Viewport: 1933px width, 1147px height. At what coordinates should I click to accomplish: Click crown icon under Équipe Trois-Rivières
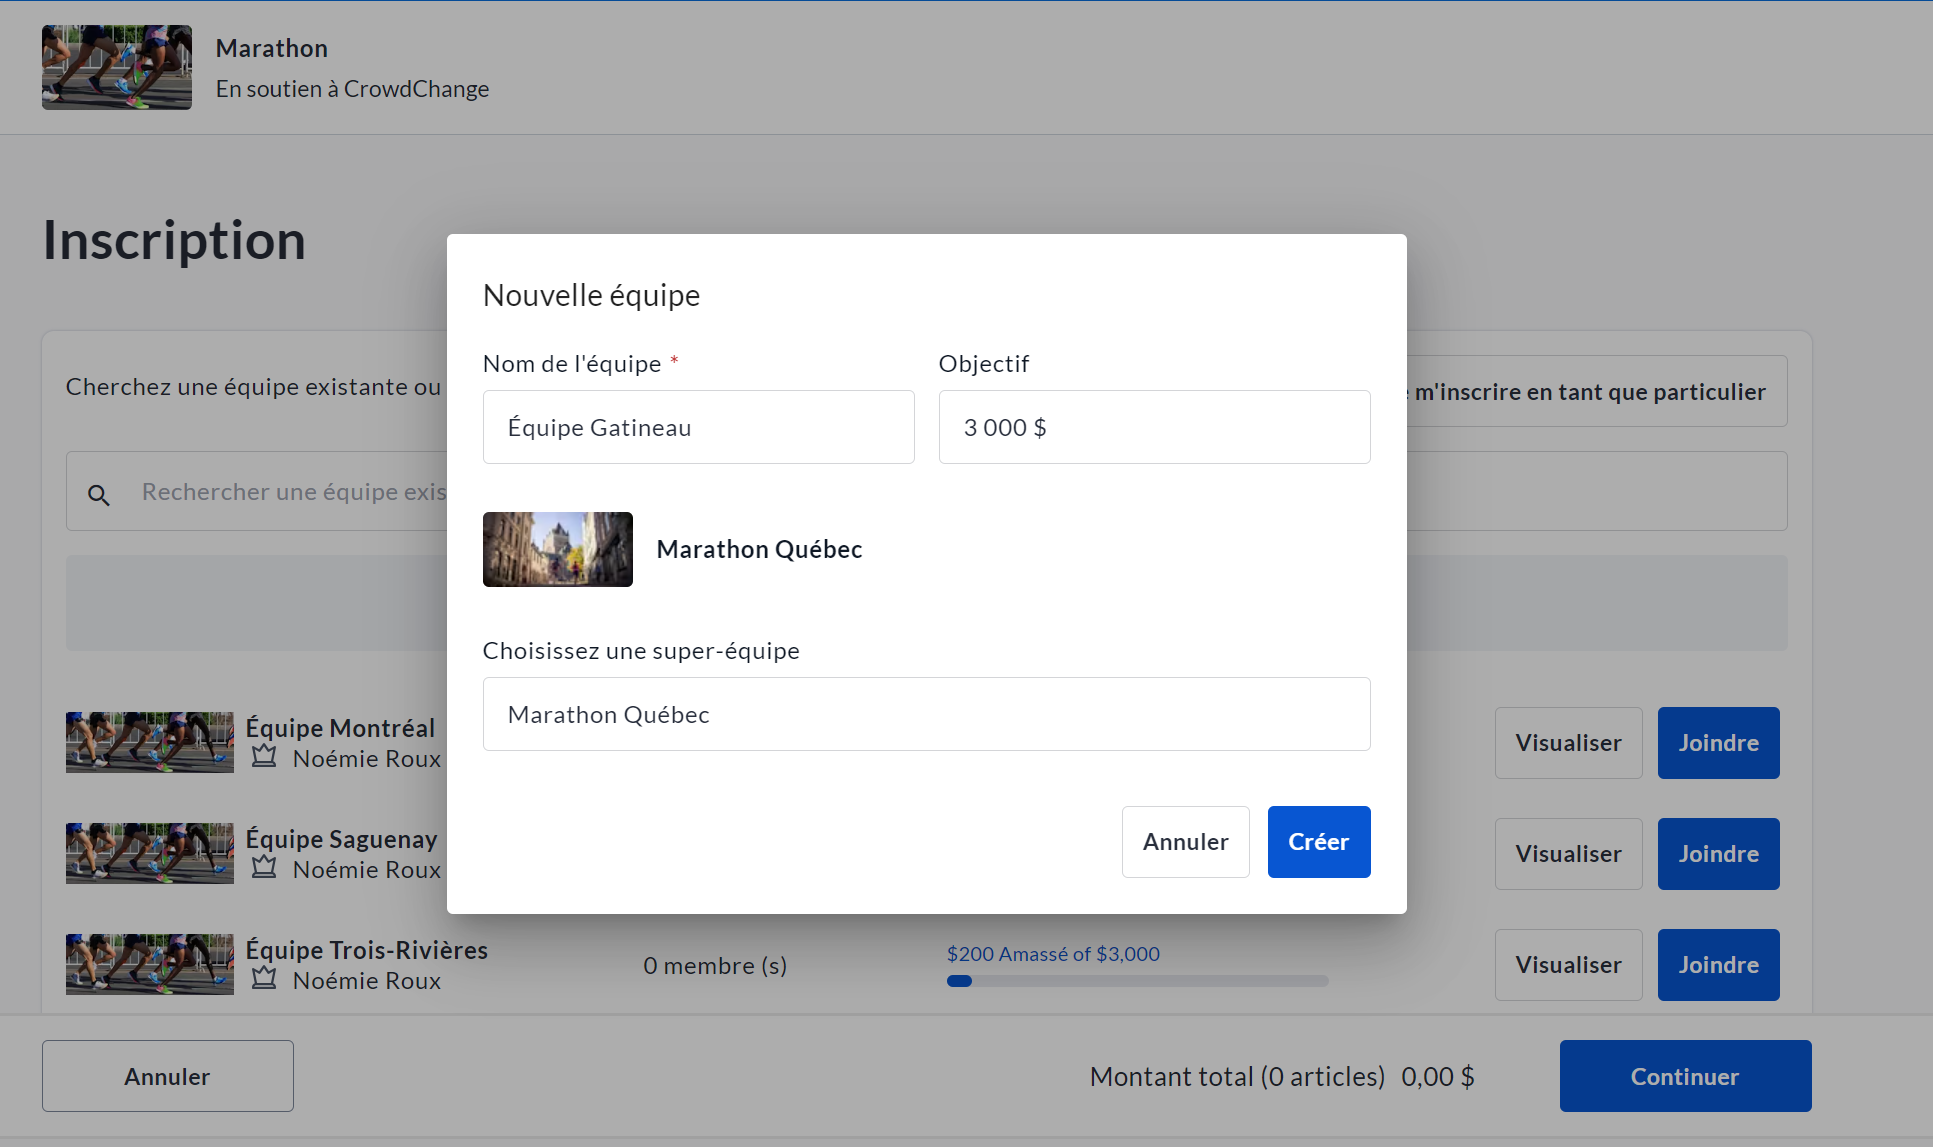tap(264, 979)
